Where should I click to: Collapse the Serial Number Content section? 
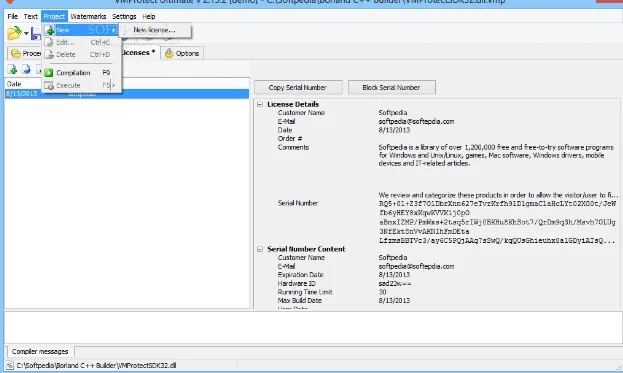[x=260, y=249]
